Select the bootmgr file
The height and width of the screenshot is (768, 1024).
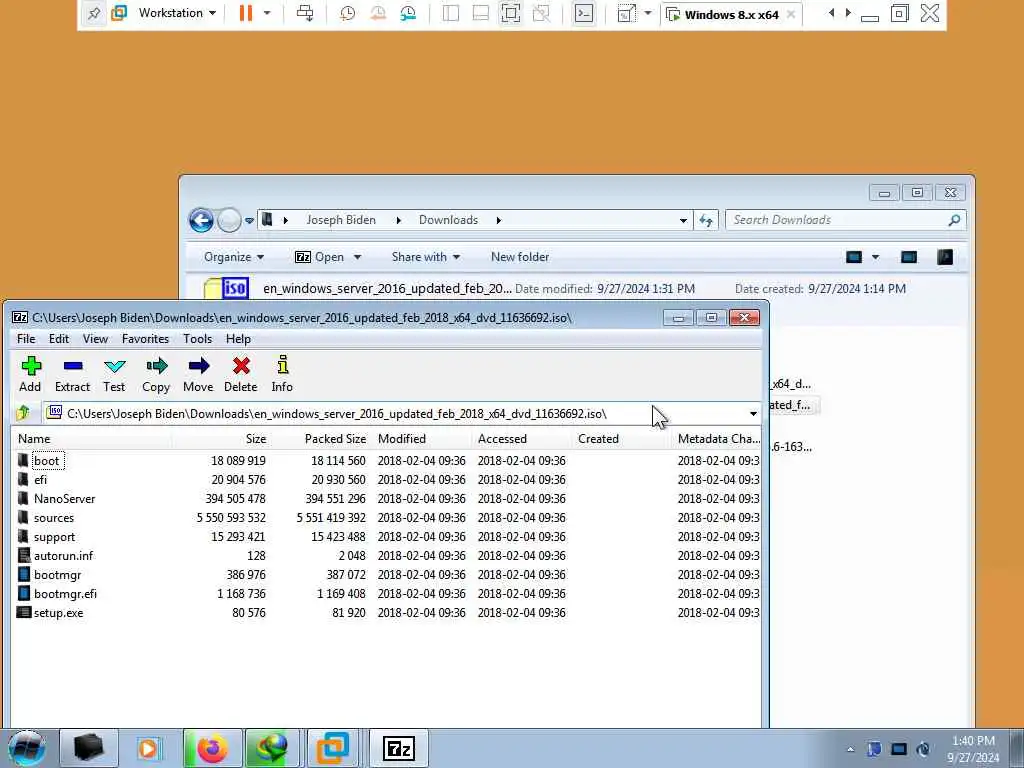pos(57,575)
